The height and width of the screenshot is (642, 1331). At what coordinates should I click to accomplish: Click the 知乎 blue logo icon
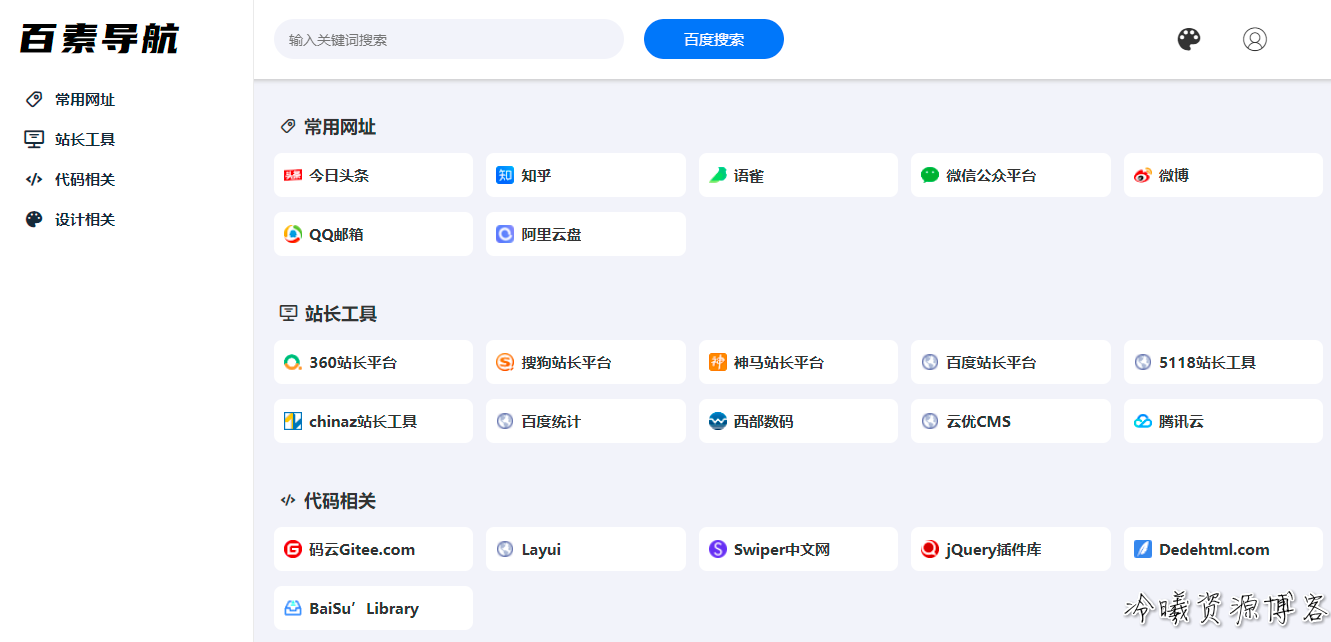(x=505, y=175)
